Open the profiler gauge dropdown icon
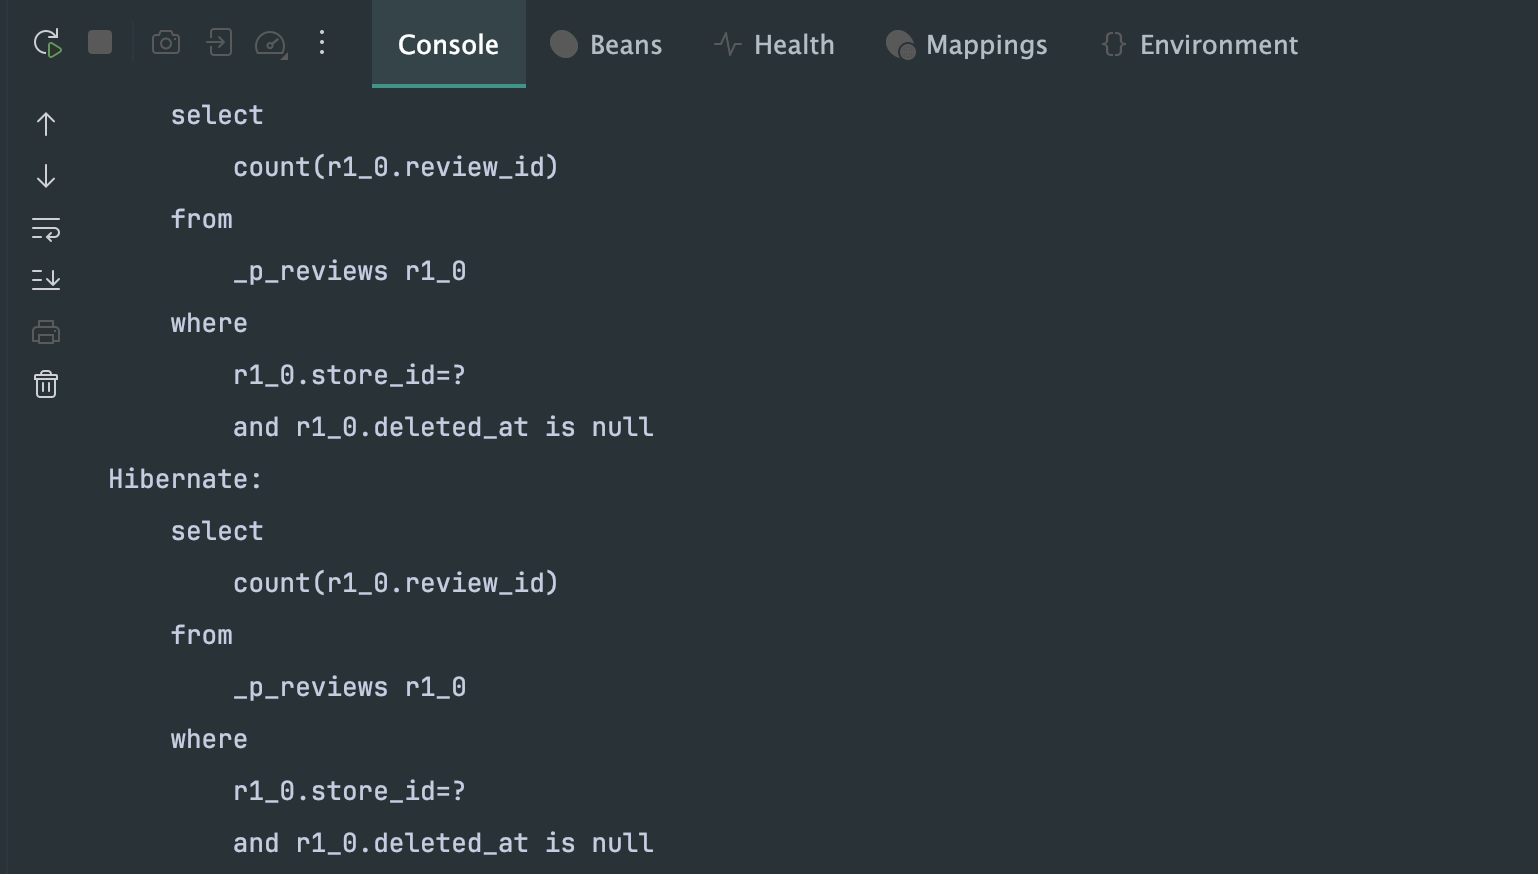Viewport: 1538px width, 874px height. pos(271,43)
